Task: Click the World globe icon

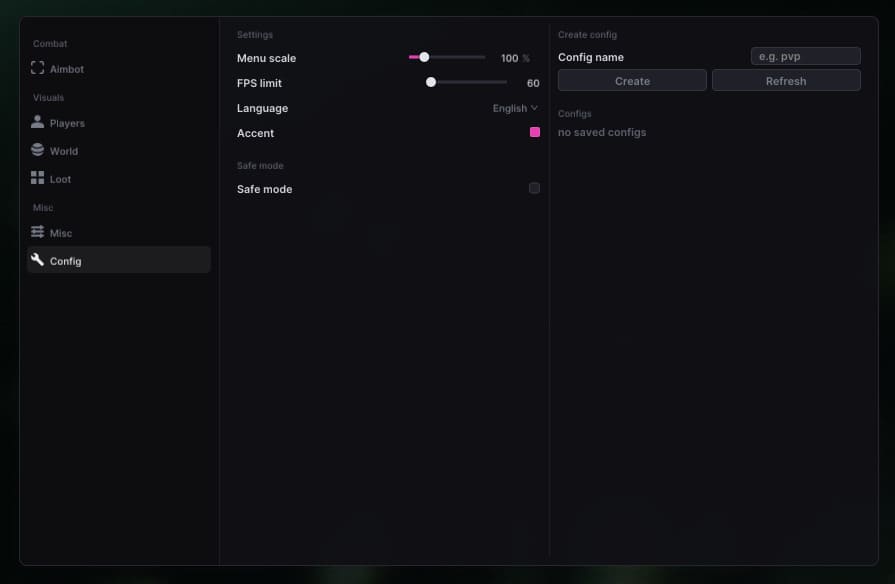Action: 38,150
